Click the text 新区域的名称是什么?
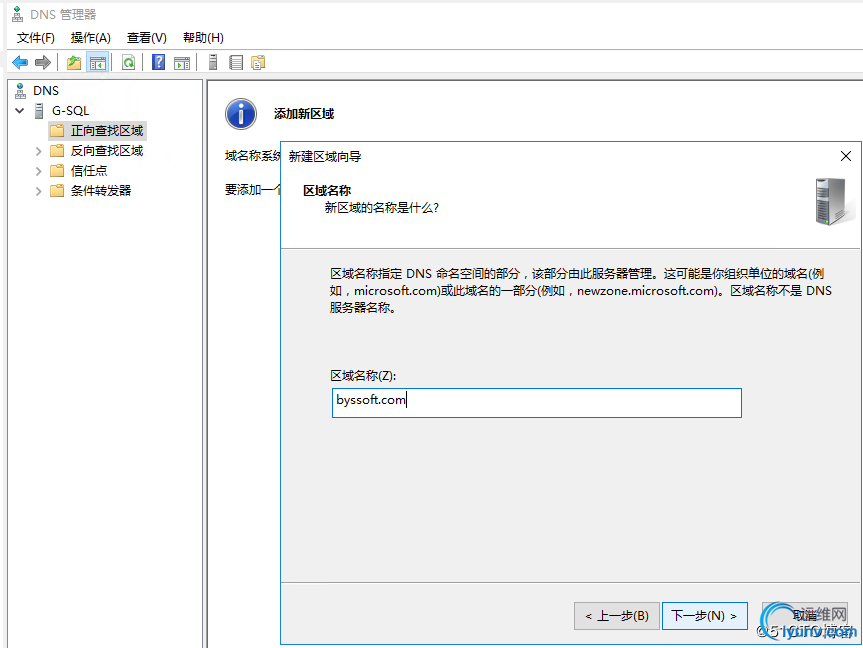This screenshot has height=648, width=863. [381, 208]
